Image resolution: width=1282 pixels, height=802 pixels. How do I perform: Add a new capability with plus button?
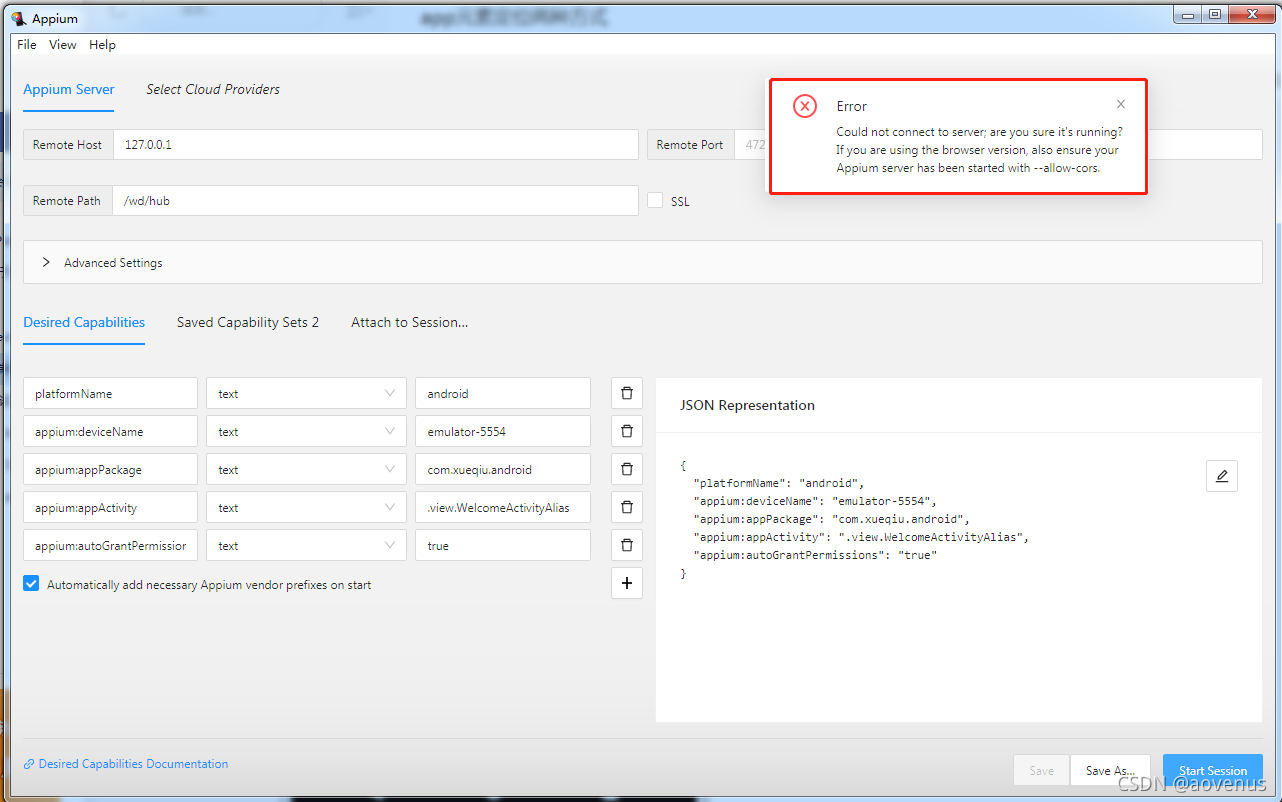(x=627, y=583)
